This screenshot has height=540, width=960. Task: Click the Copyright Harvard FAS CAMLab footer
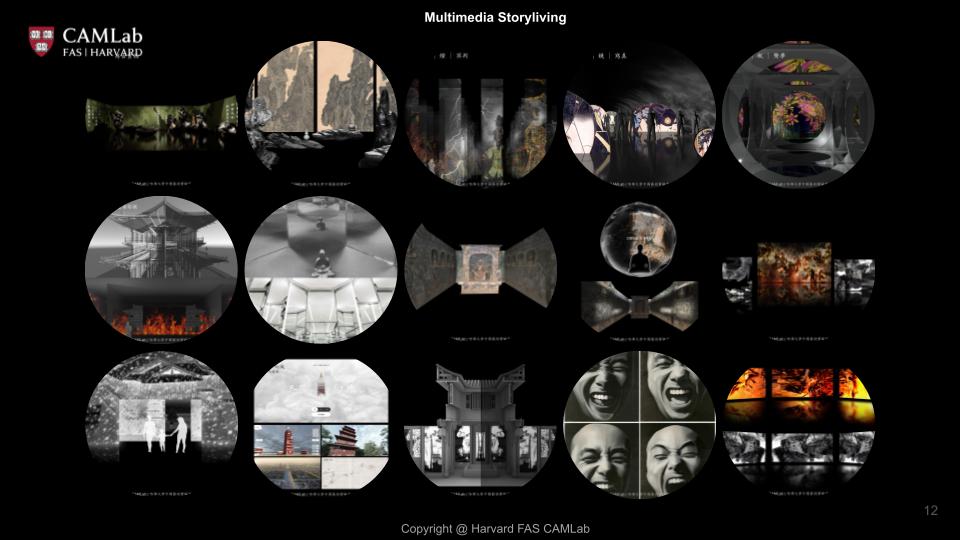(496, 528)
